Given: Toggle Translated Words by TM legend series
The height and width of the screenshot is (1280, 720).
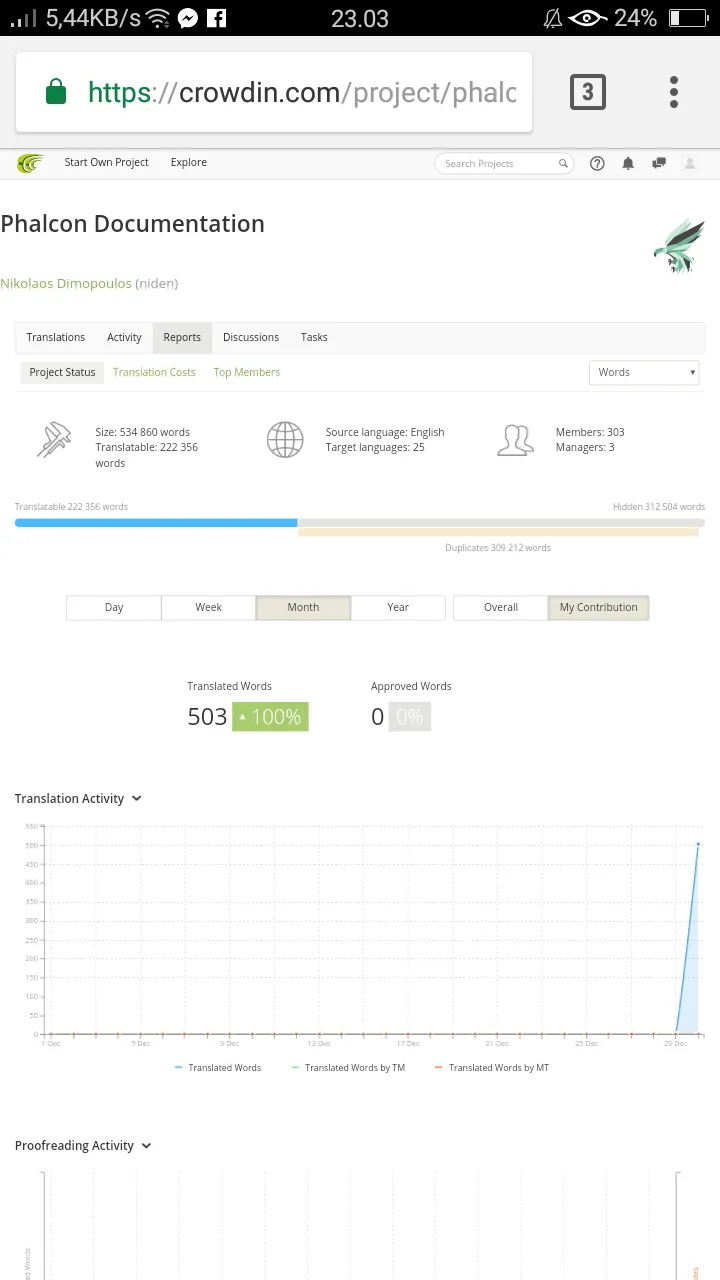Looking at the screenshot, I should pyautogui.click(x=348, y=1068).
